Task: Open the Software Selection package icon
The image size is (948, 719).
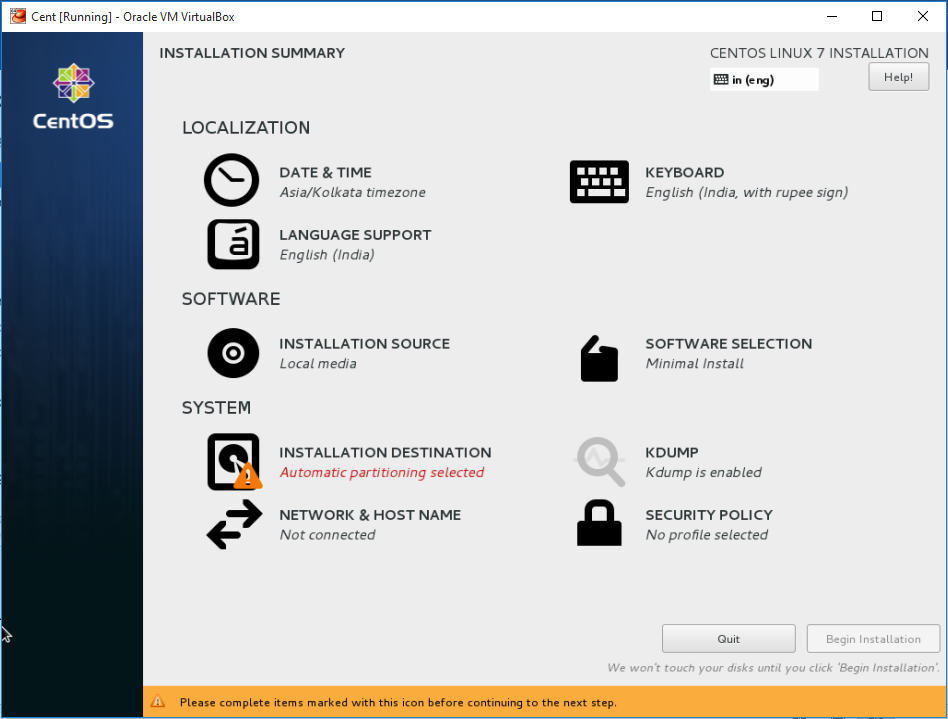Action: point(599,359)
